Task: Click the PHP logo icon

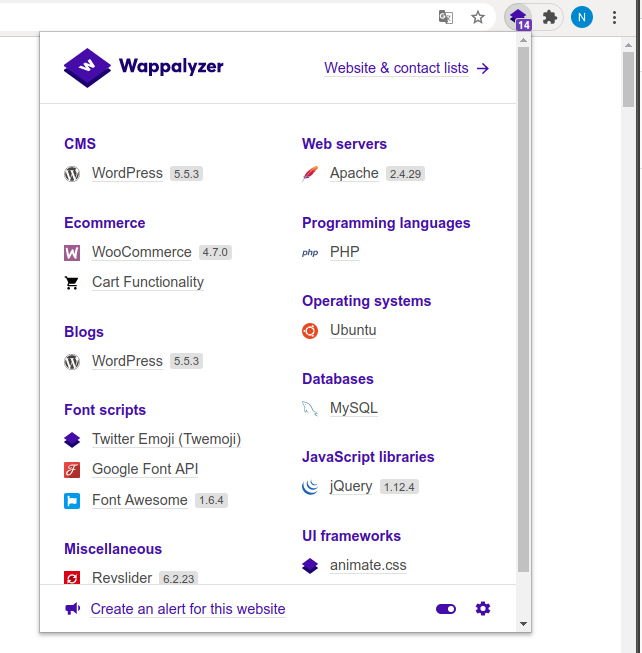Action: 310,253
